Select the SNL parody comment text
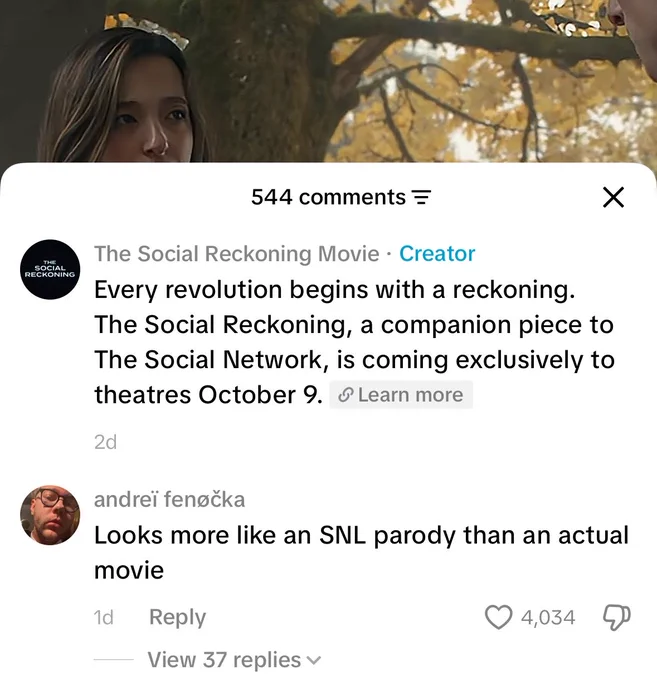 pos(361,552)
